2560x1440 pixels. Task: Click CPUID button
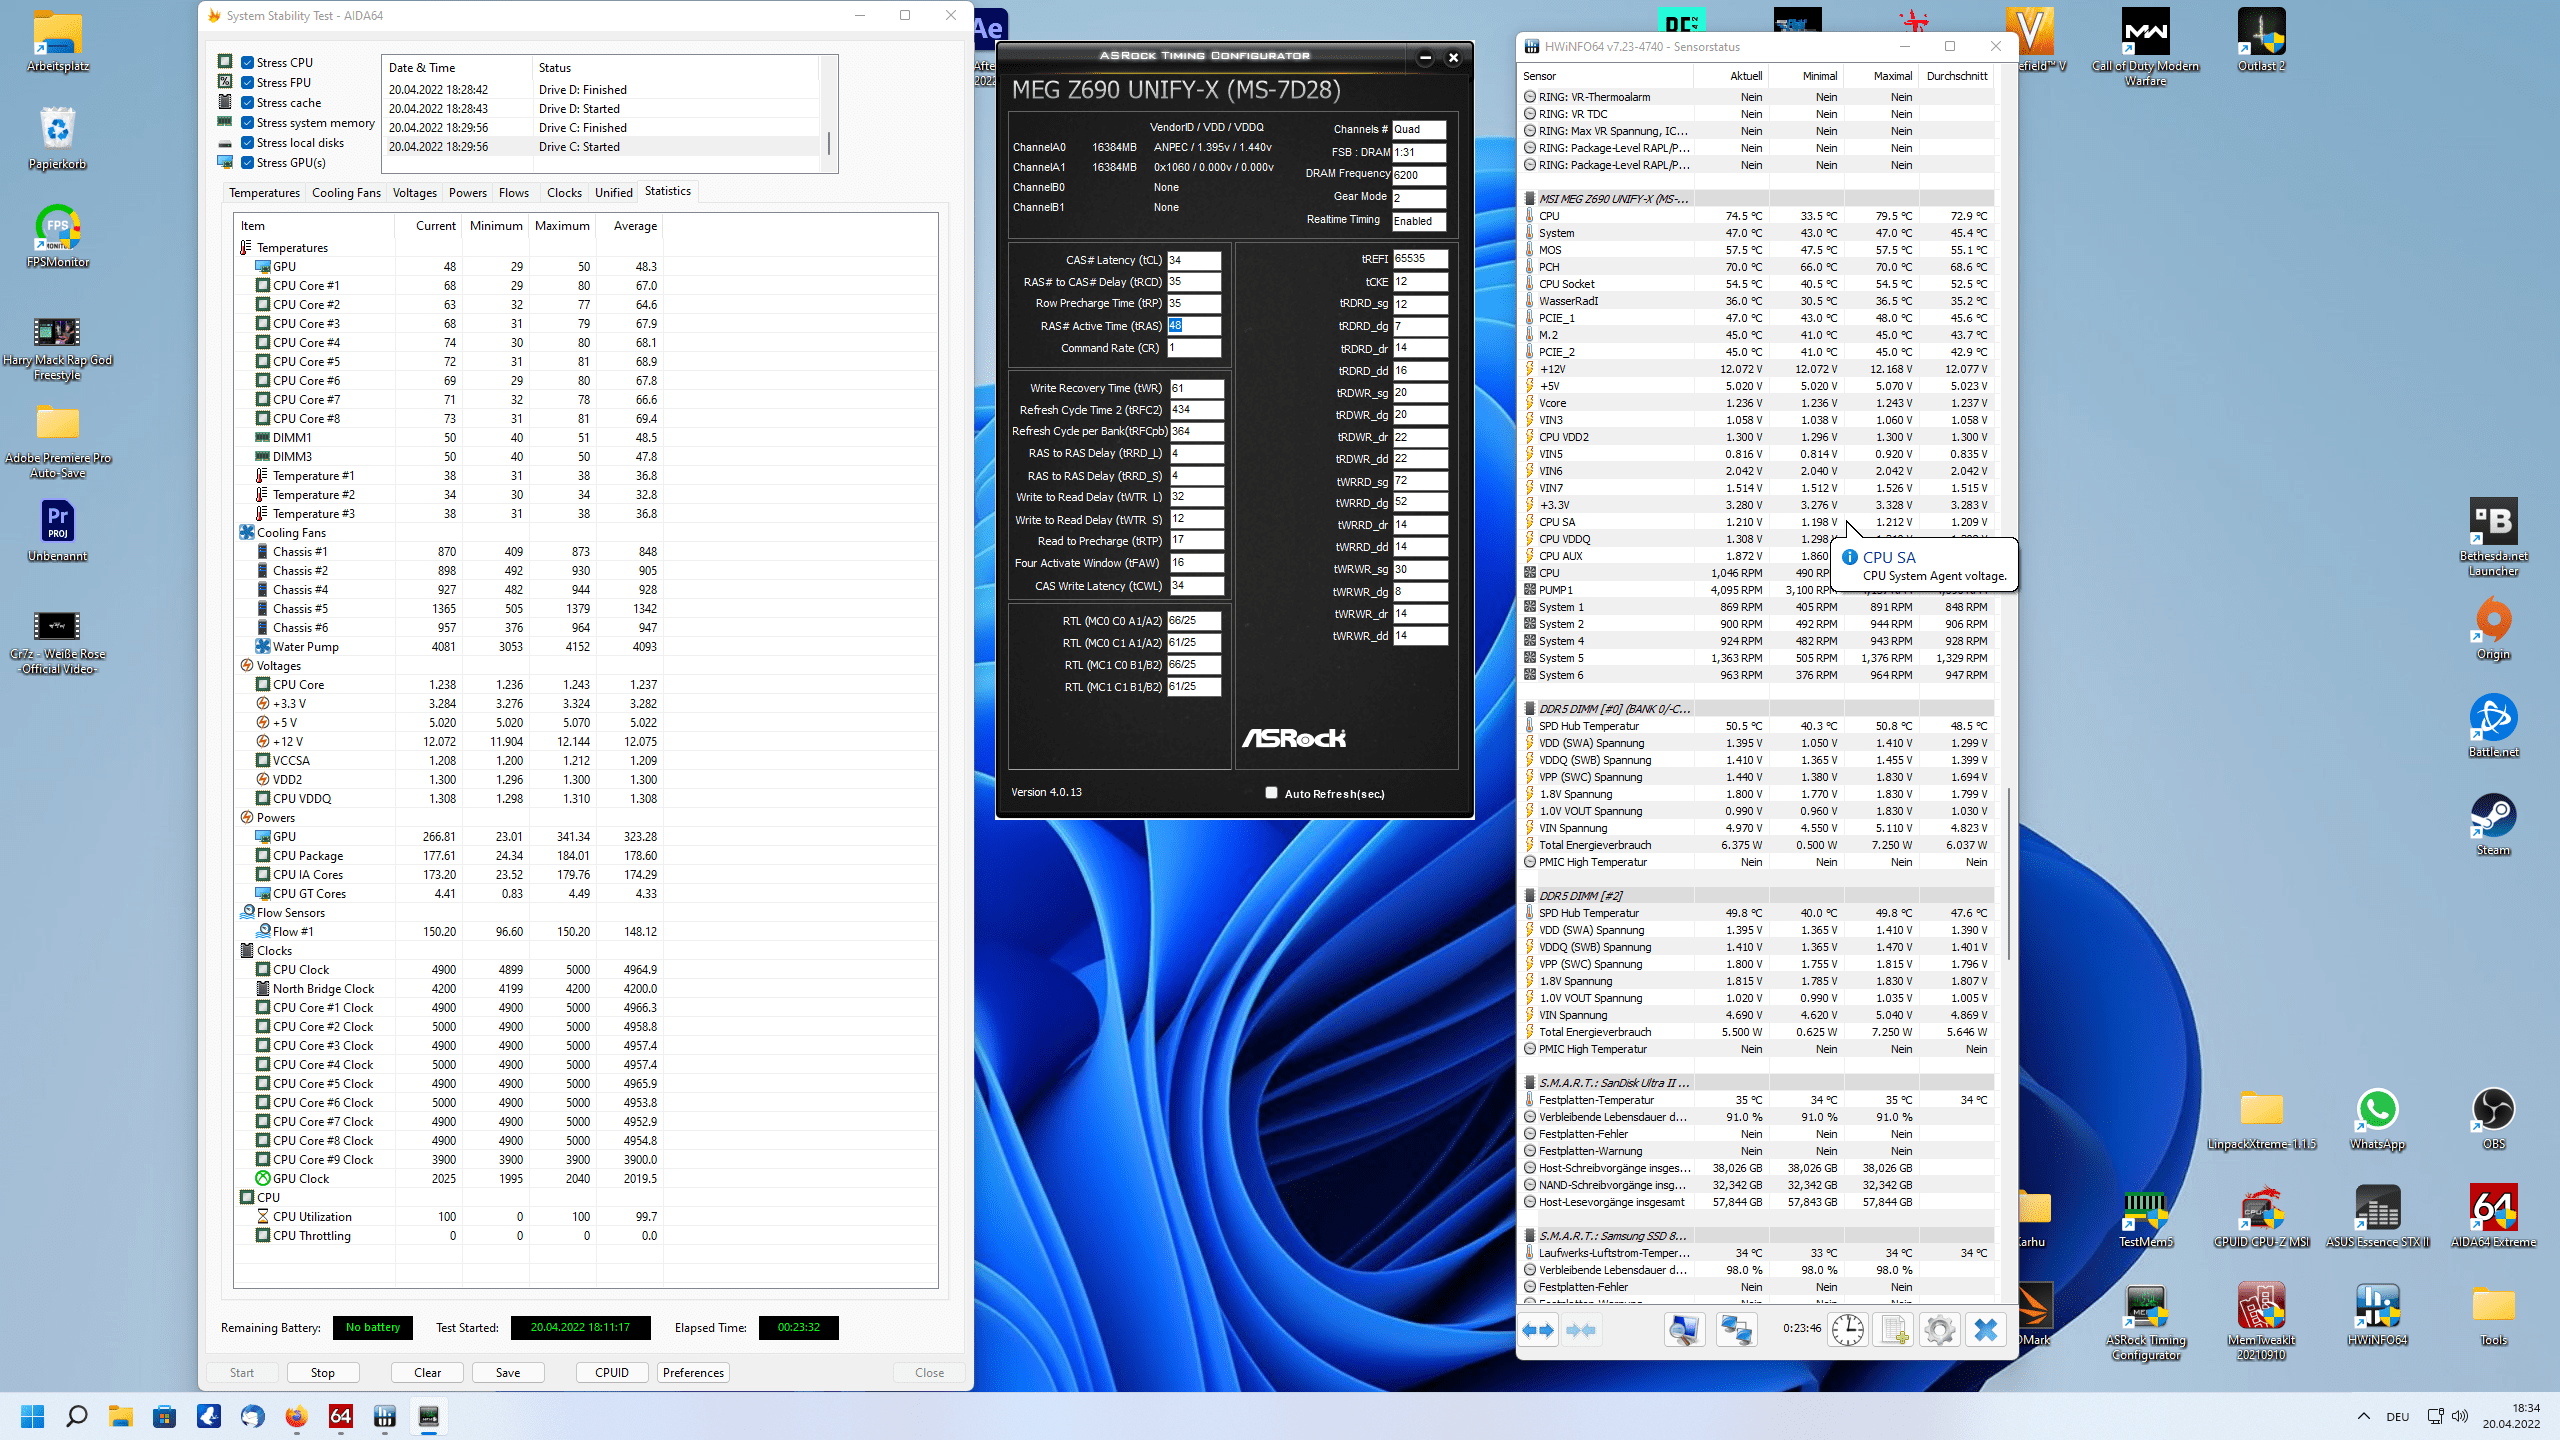click(x=612, y=1372)
